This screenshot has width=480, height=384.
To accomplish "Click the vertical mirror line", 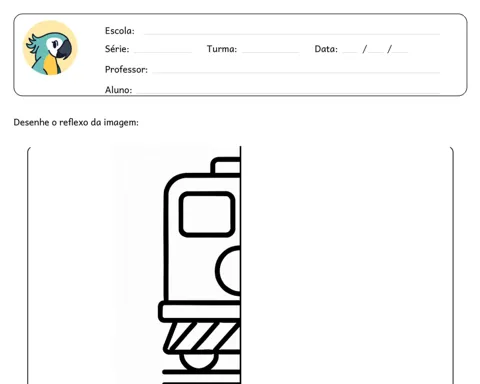I will click(240, 265).
